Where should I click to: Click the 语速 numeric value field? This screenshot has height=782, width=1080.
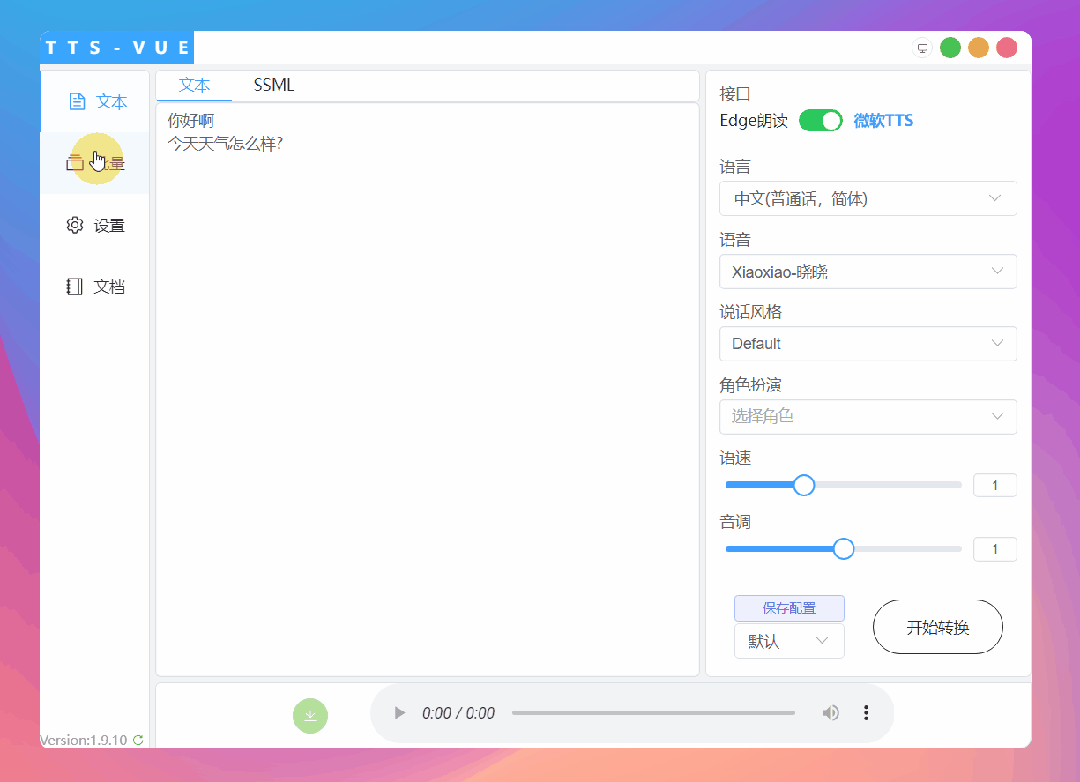coord(995,486)
